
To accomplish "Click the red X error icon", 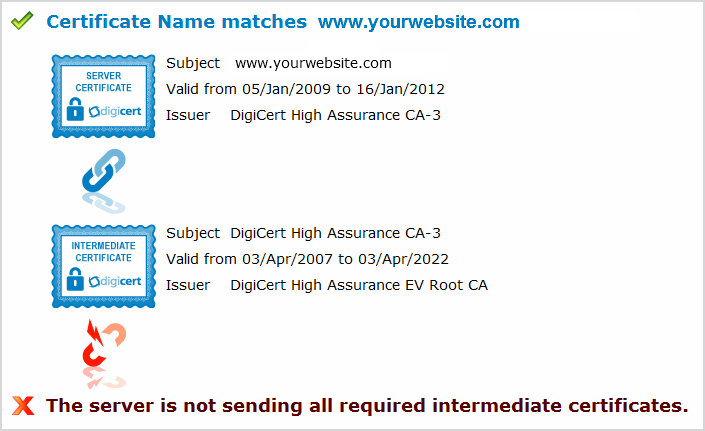I will click(23, 405).
